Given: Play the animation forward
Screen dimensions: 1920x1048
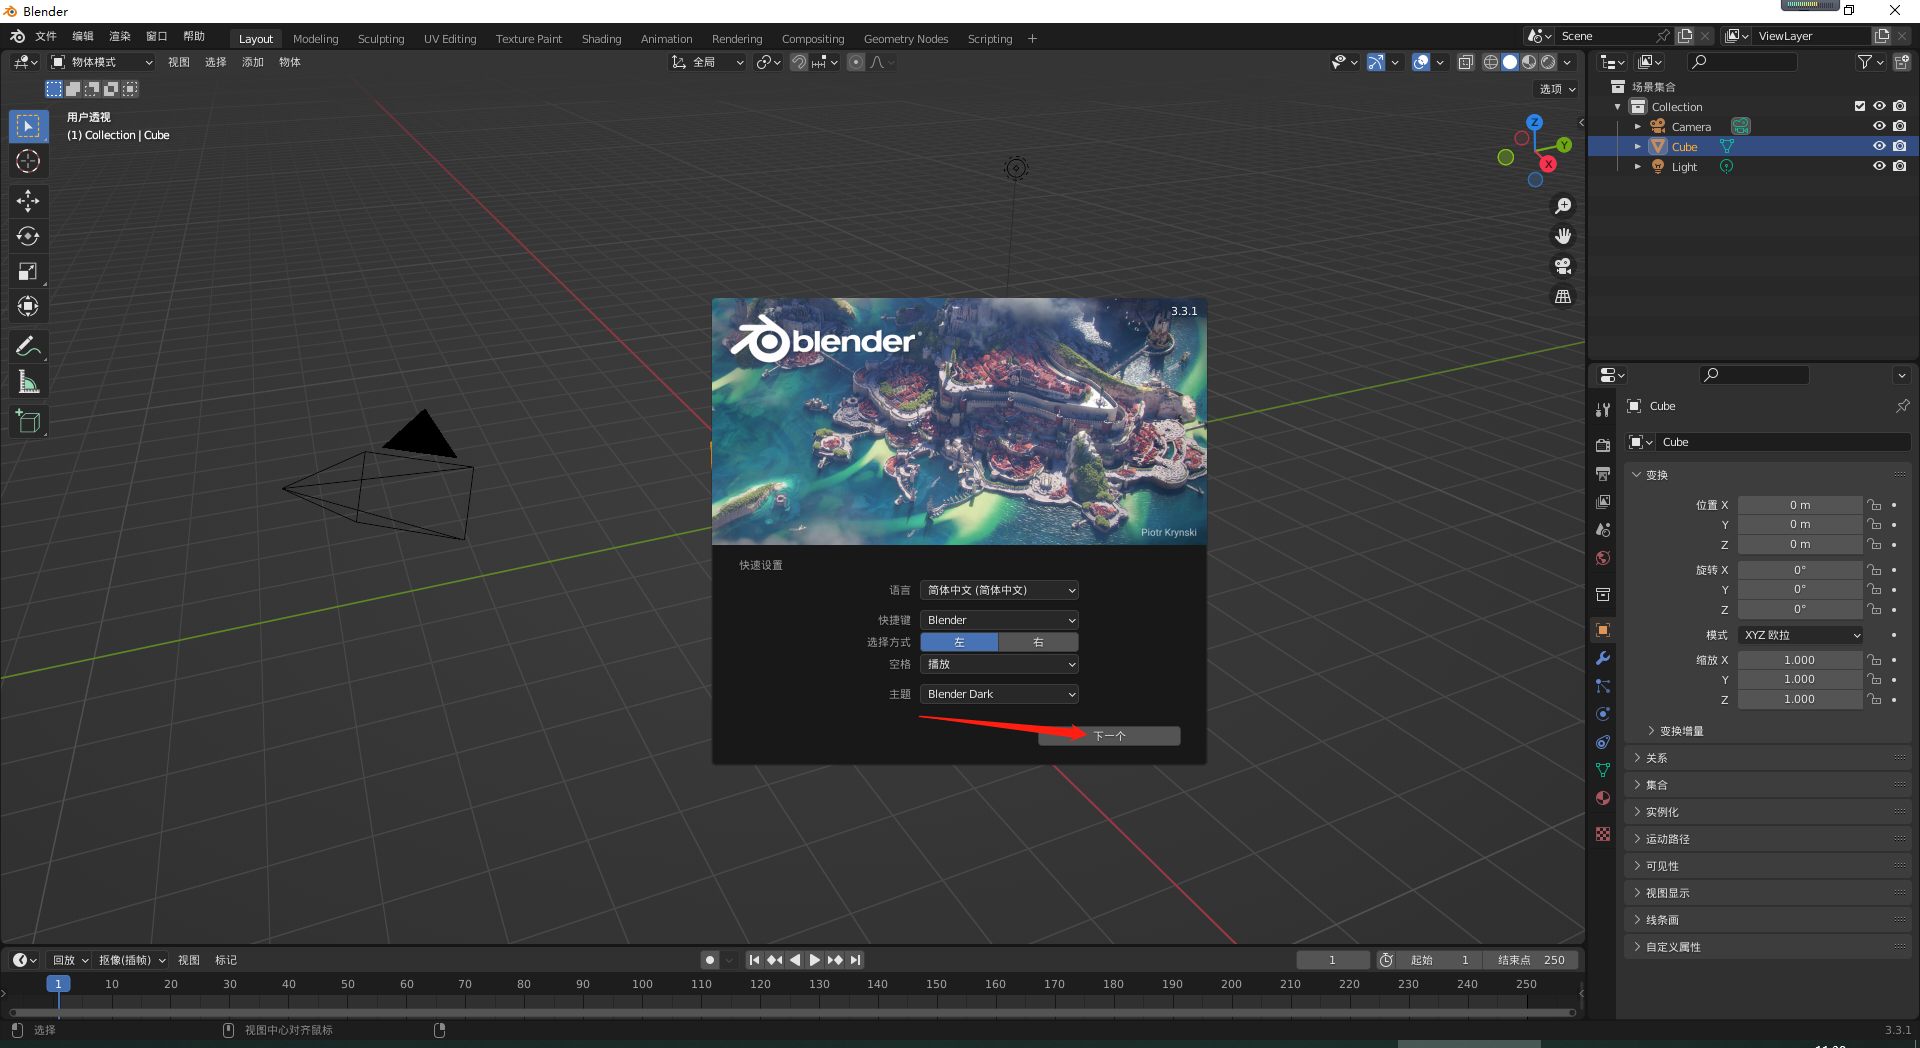Looking at the screenshot, I should (x=815, y=960).
